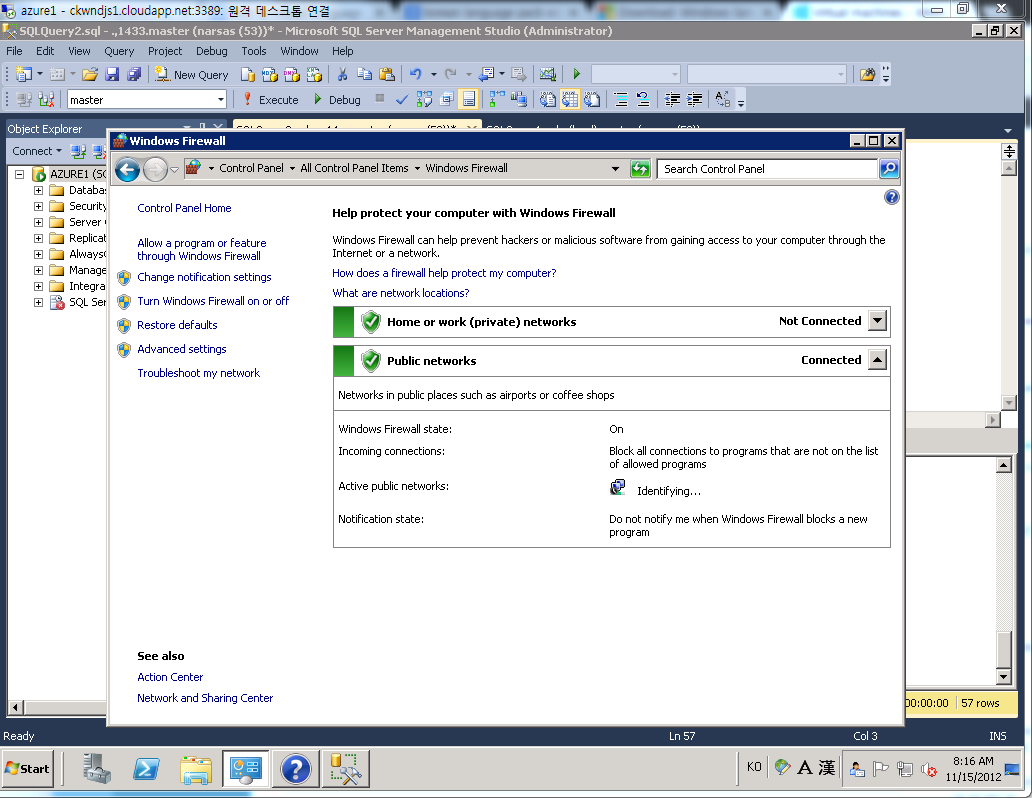Click the Specify Values for Template Parameters icon
Screen dimensions: 1032x798
coord(723,99)
